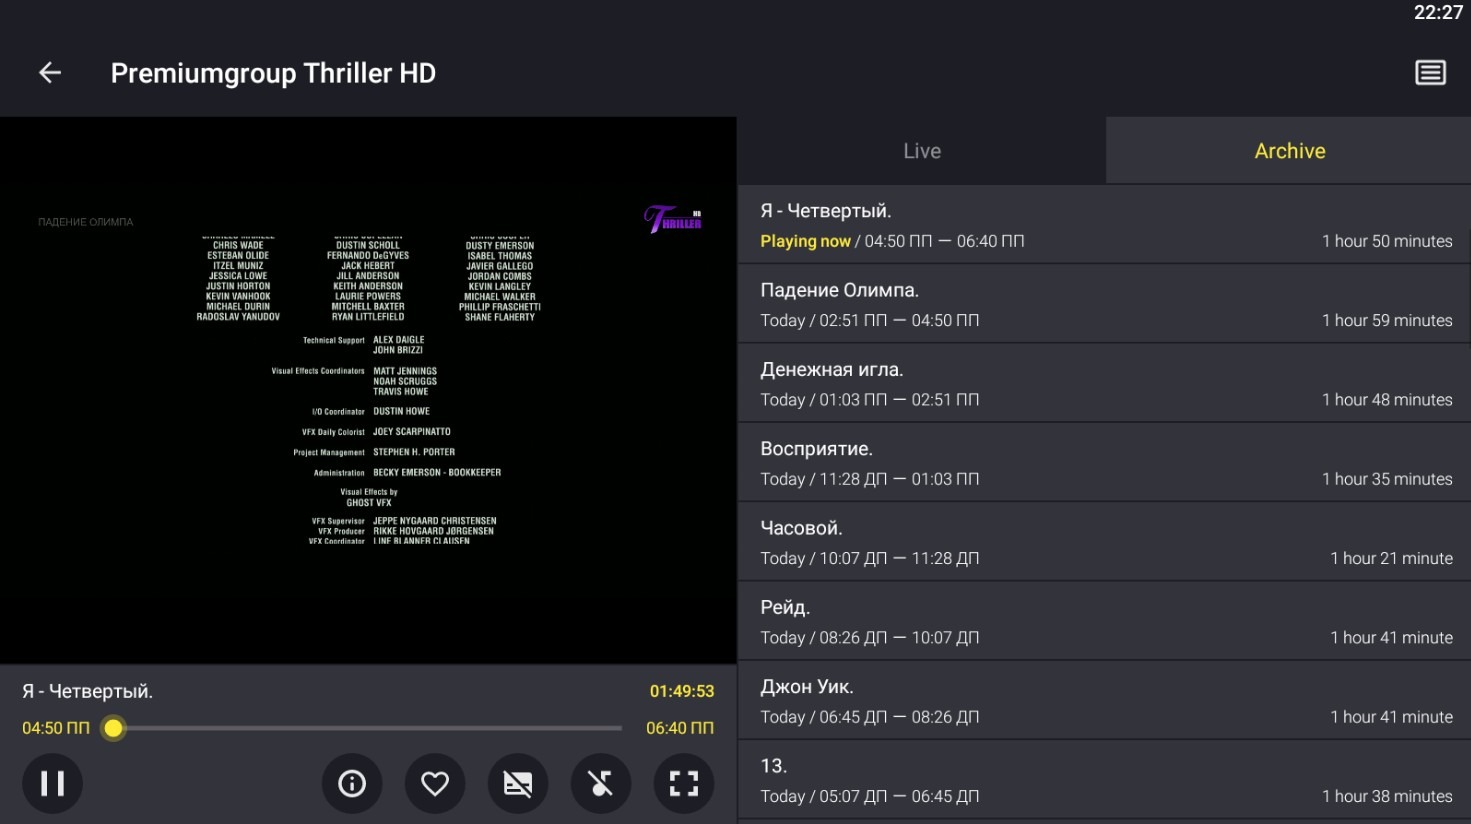Show program info with the info icon
Screen dimensions: 1471x824
352,783
